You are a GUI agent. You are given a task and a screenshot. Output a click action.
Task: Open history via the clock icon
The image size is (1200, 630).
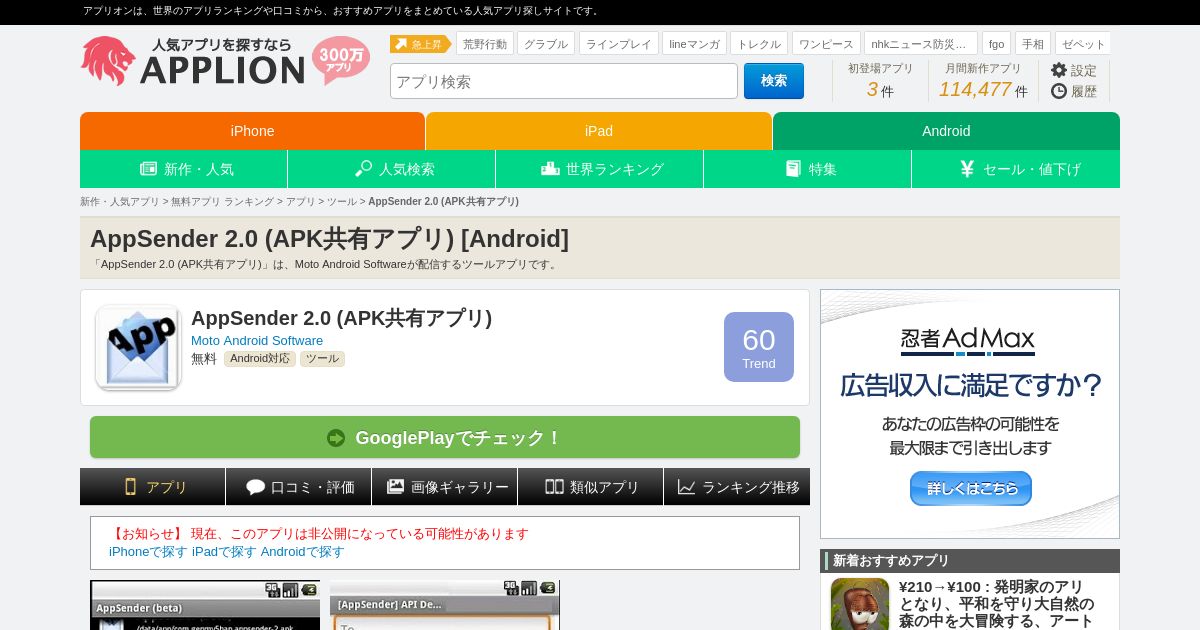1059,91
